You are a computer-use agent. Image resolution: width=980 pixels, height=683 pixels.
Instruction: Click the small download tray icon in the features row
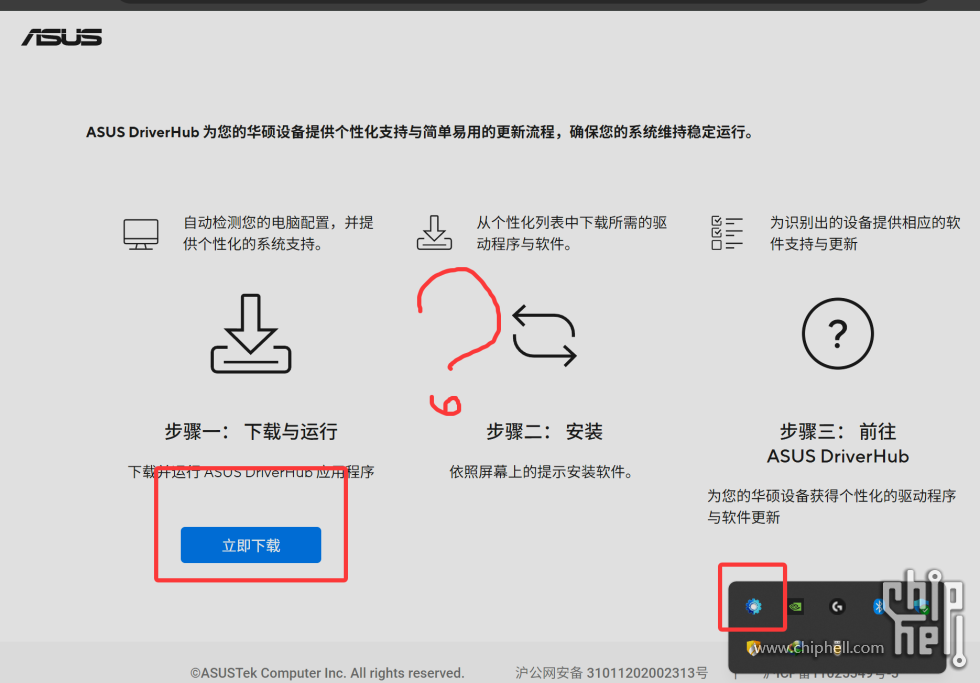coord(434,232)
